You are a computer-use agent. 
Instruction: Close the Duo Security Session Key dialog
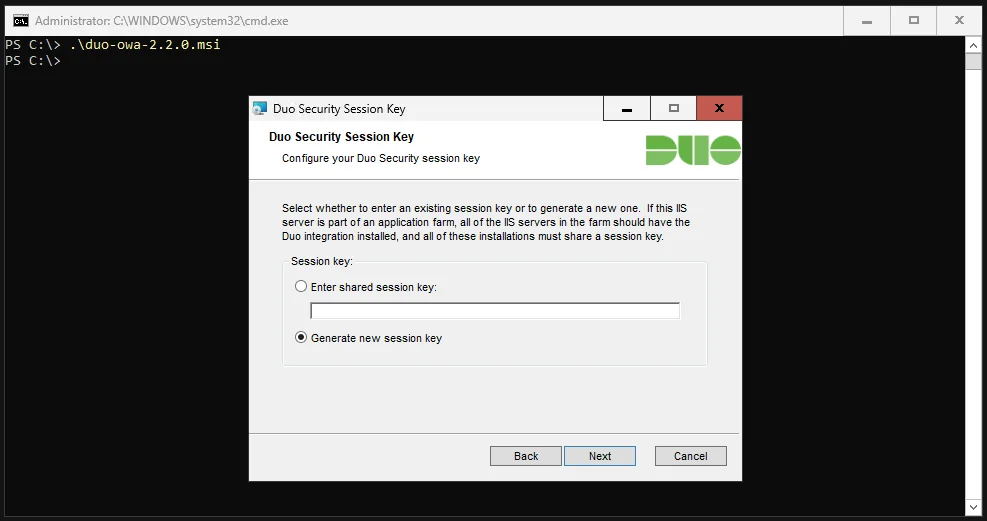click(719, 108)
